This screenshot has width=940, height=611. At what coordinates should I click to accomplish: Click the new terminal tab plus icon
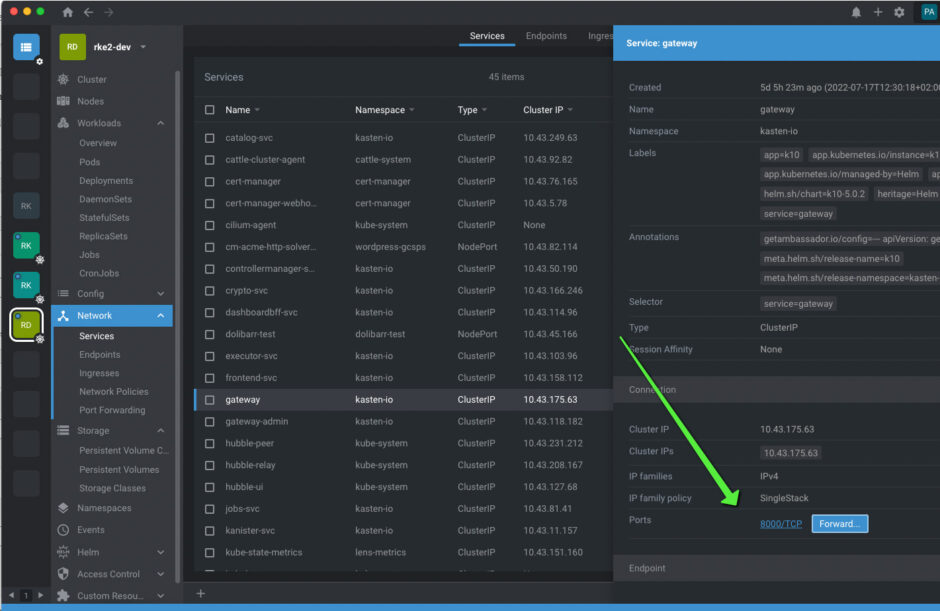[200, 594]
